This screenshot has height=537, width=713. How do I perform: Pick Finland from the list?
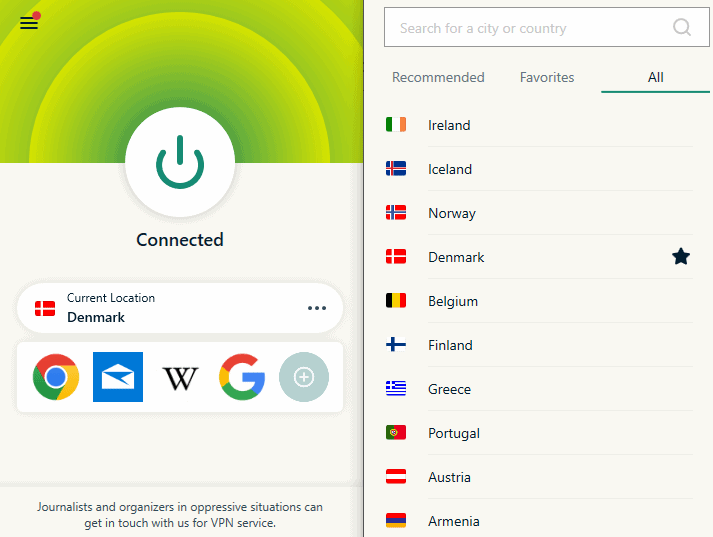pos(539,345)
